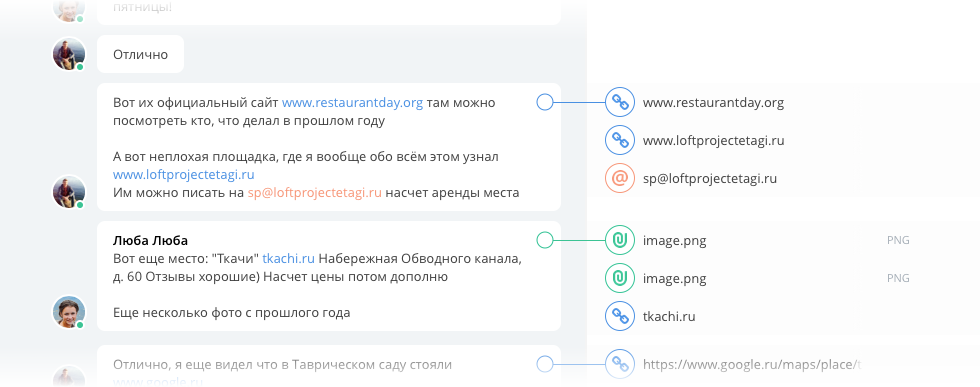This screenshot has height=387, width=980.
Task: Click text Еще несколько фото с прошлого года
Action: (x=232, y=313)
